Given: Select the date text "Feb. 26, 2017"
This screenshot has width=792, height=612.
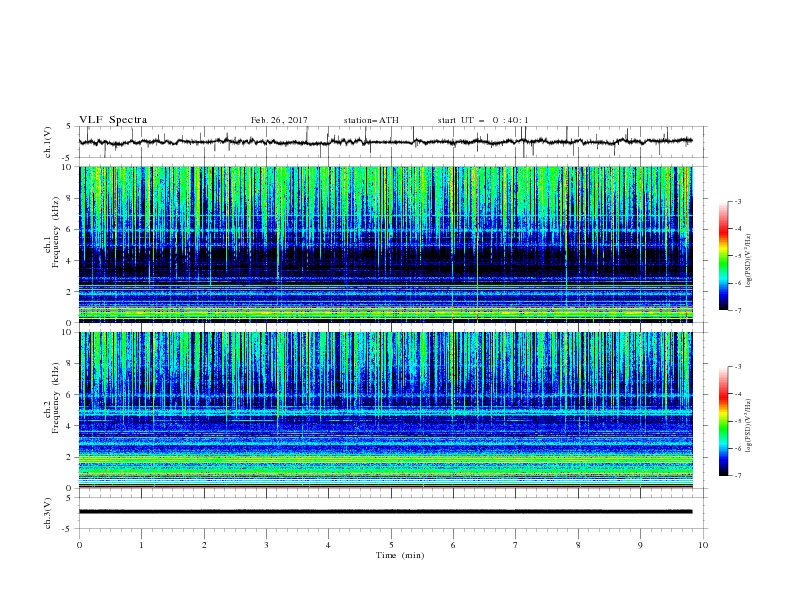Looking at the screenshot, I should coord(279,120).
